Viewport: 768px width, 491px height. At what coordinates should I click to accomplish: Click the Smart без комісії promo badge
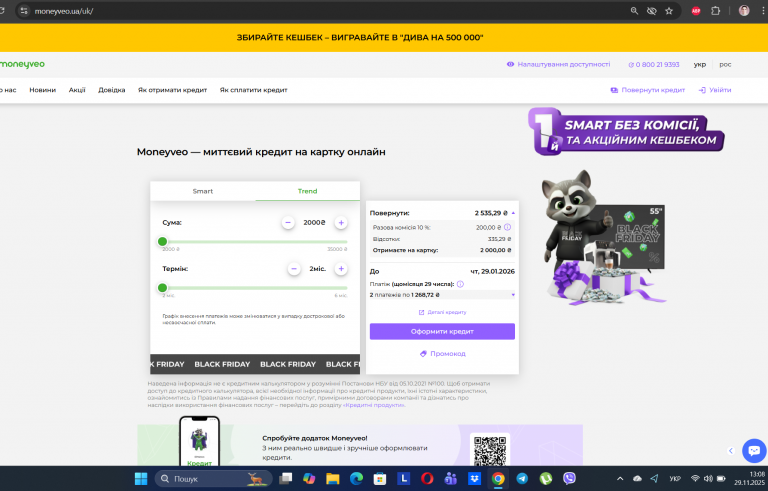[626, 131]
